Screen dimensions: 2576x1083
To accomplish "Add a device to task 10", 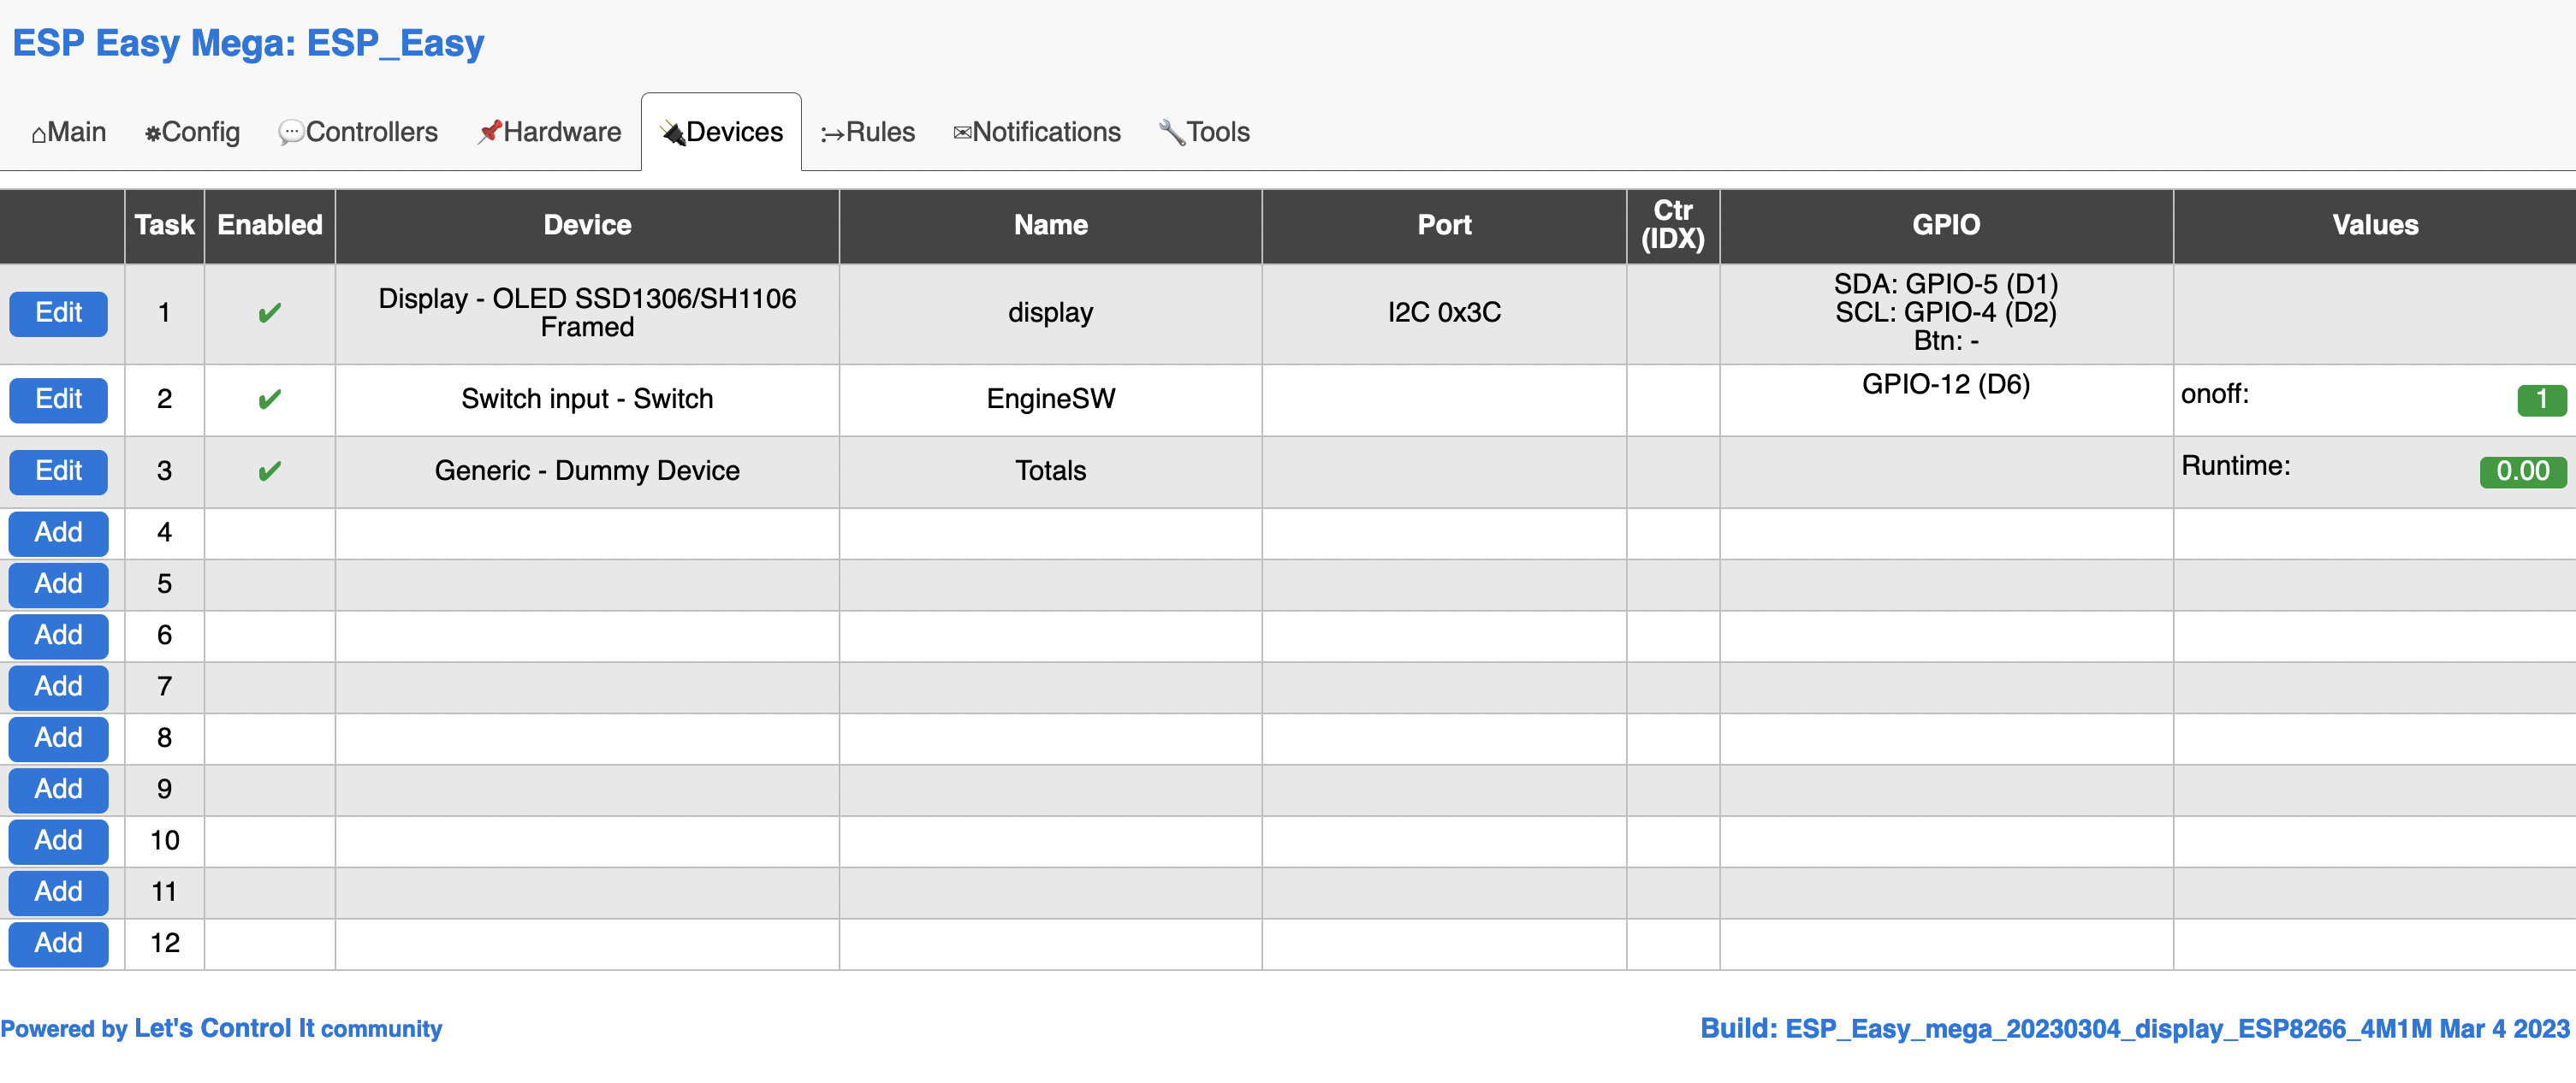I will tap(59, 841).
